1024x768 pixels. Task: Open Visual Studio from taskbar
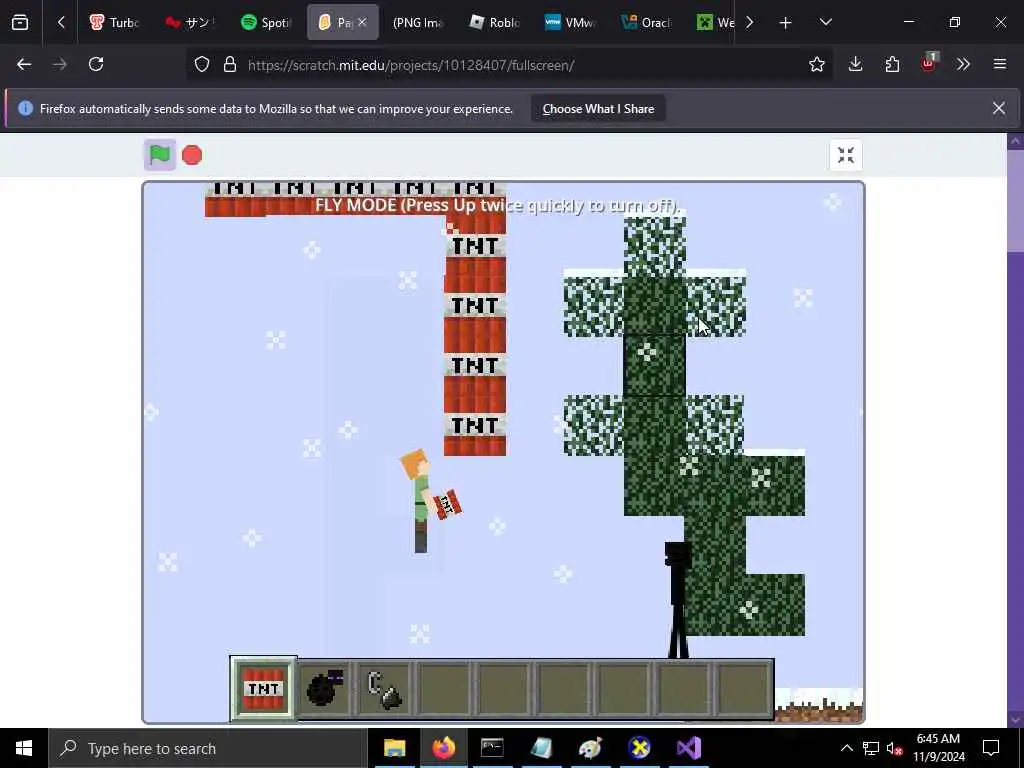[688, 748]
